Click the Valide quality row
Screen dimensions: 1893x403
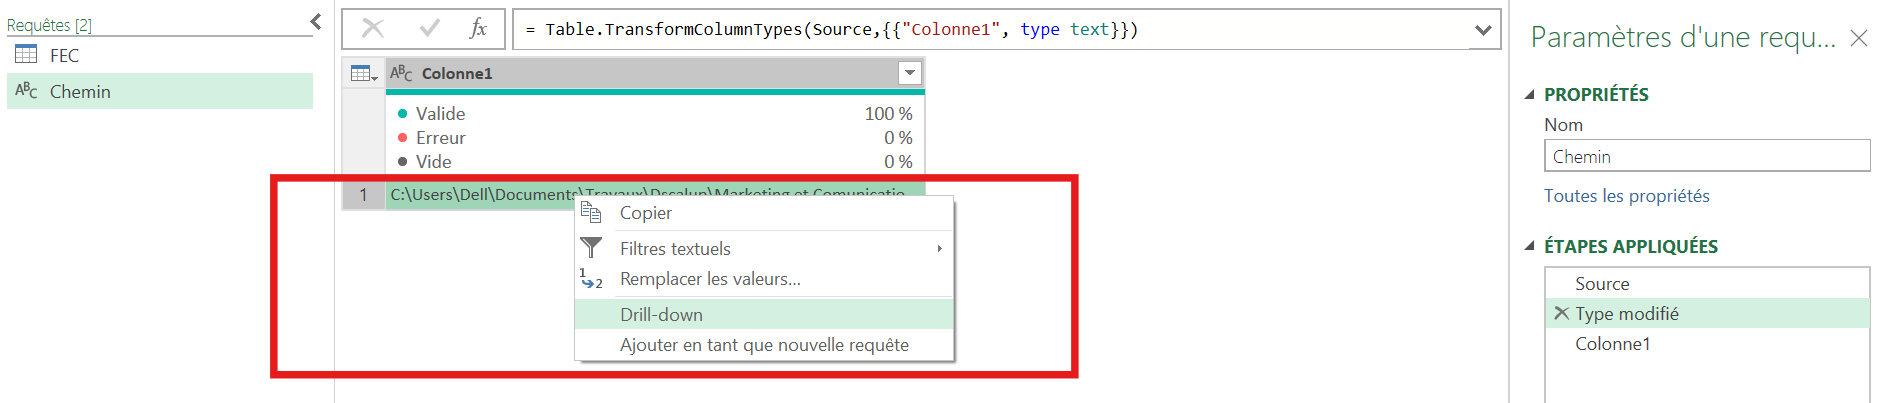pyautogui.click(x=655, y=114)
